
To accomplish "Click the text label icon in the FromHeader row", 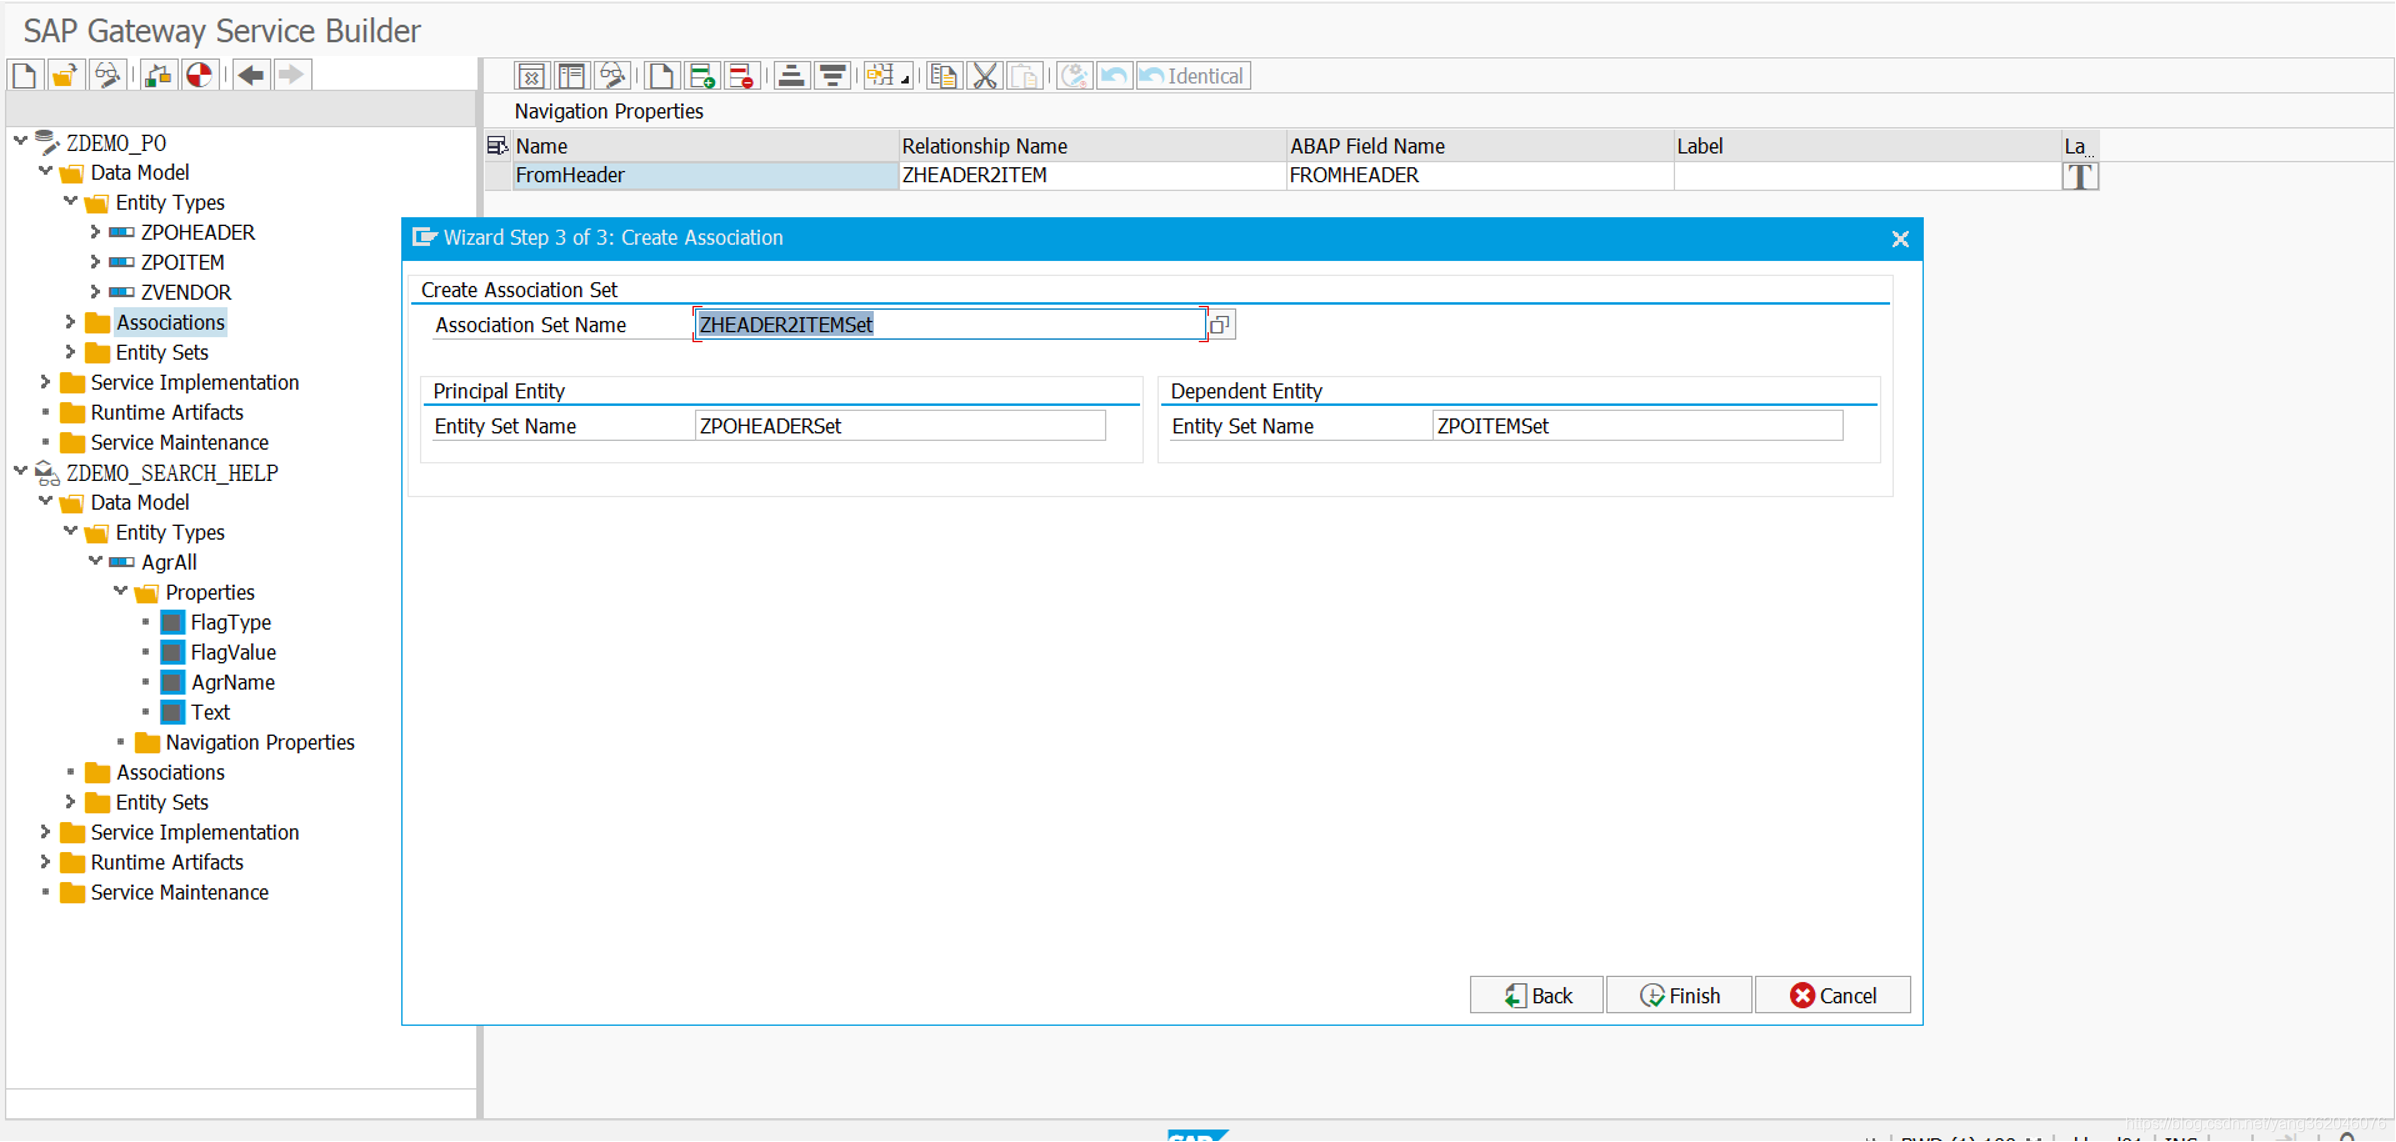I will (2080, 176).
